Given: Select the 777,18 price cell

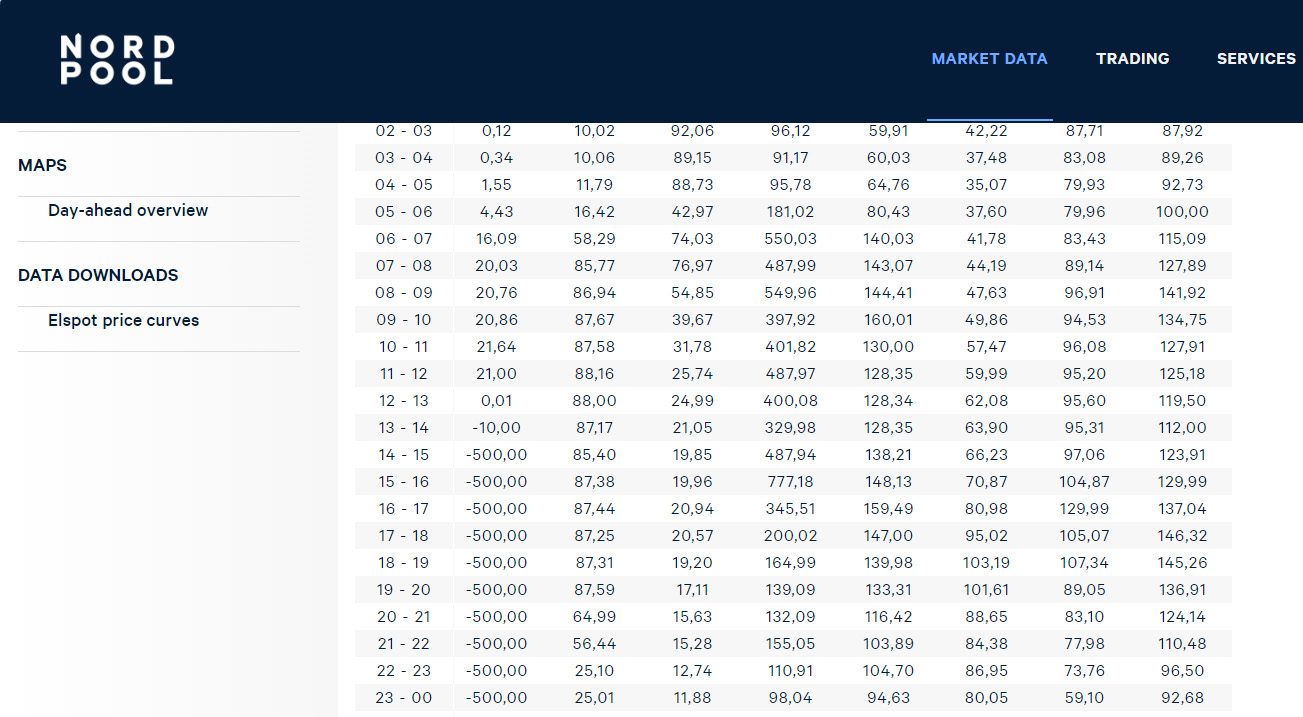Looking at the screenshot, I should pos(792,482).
